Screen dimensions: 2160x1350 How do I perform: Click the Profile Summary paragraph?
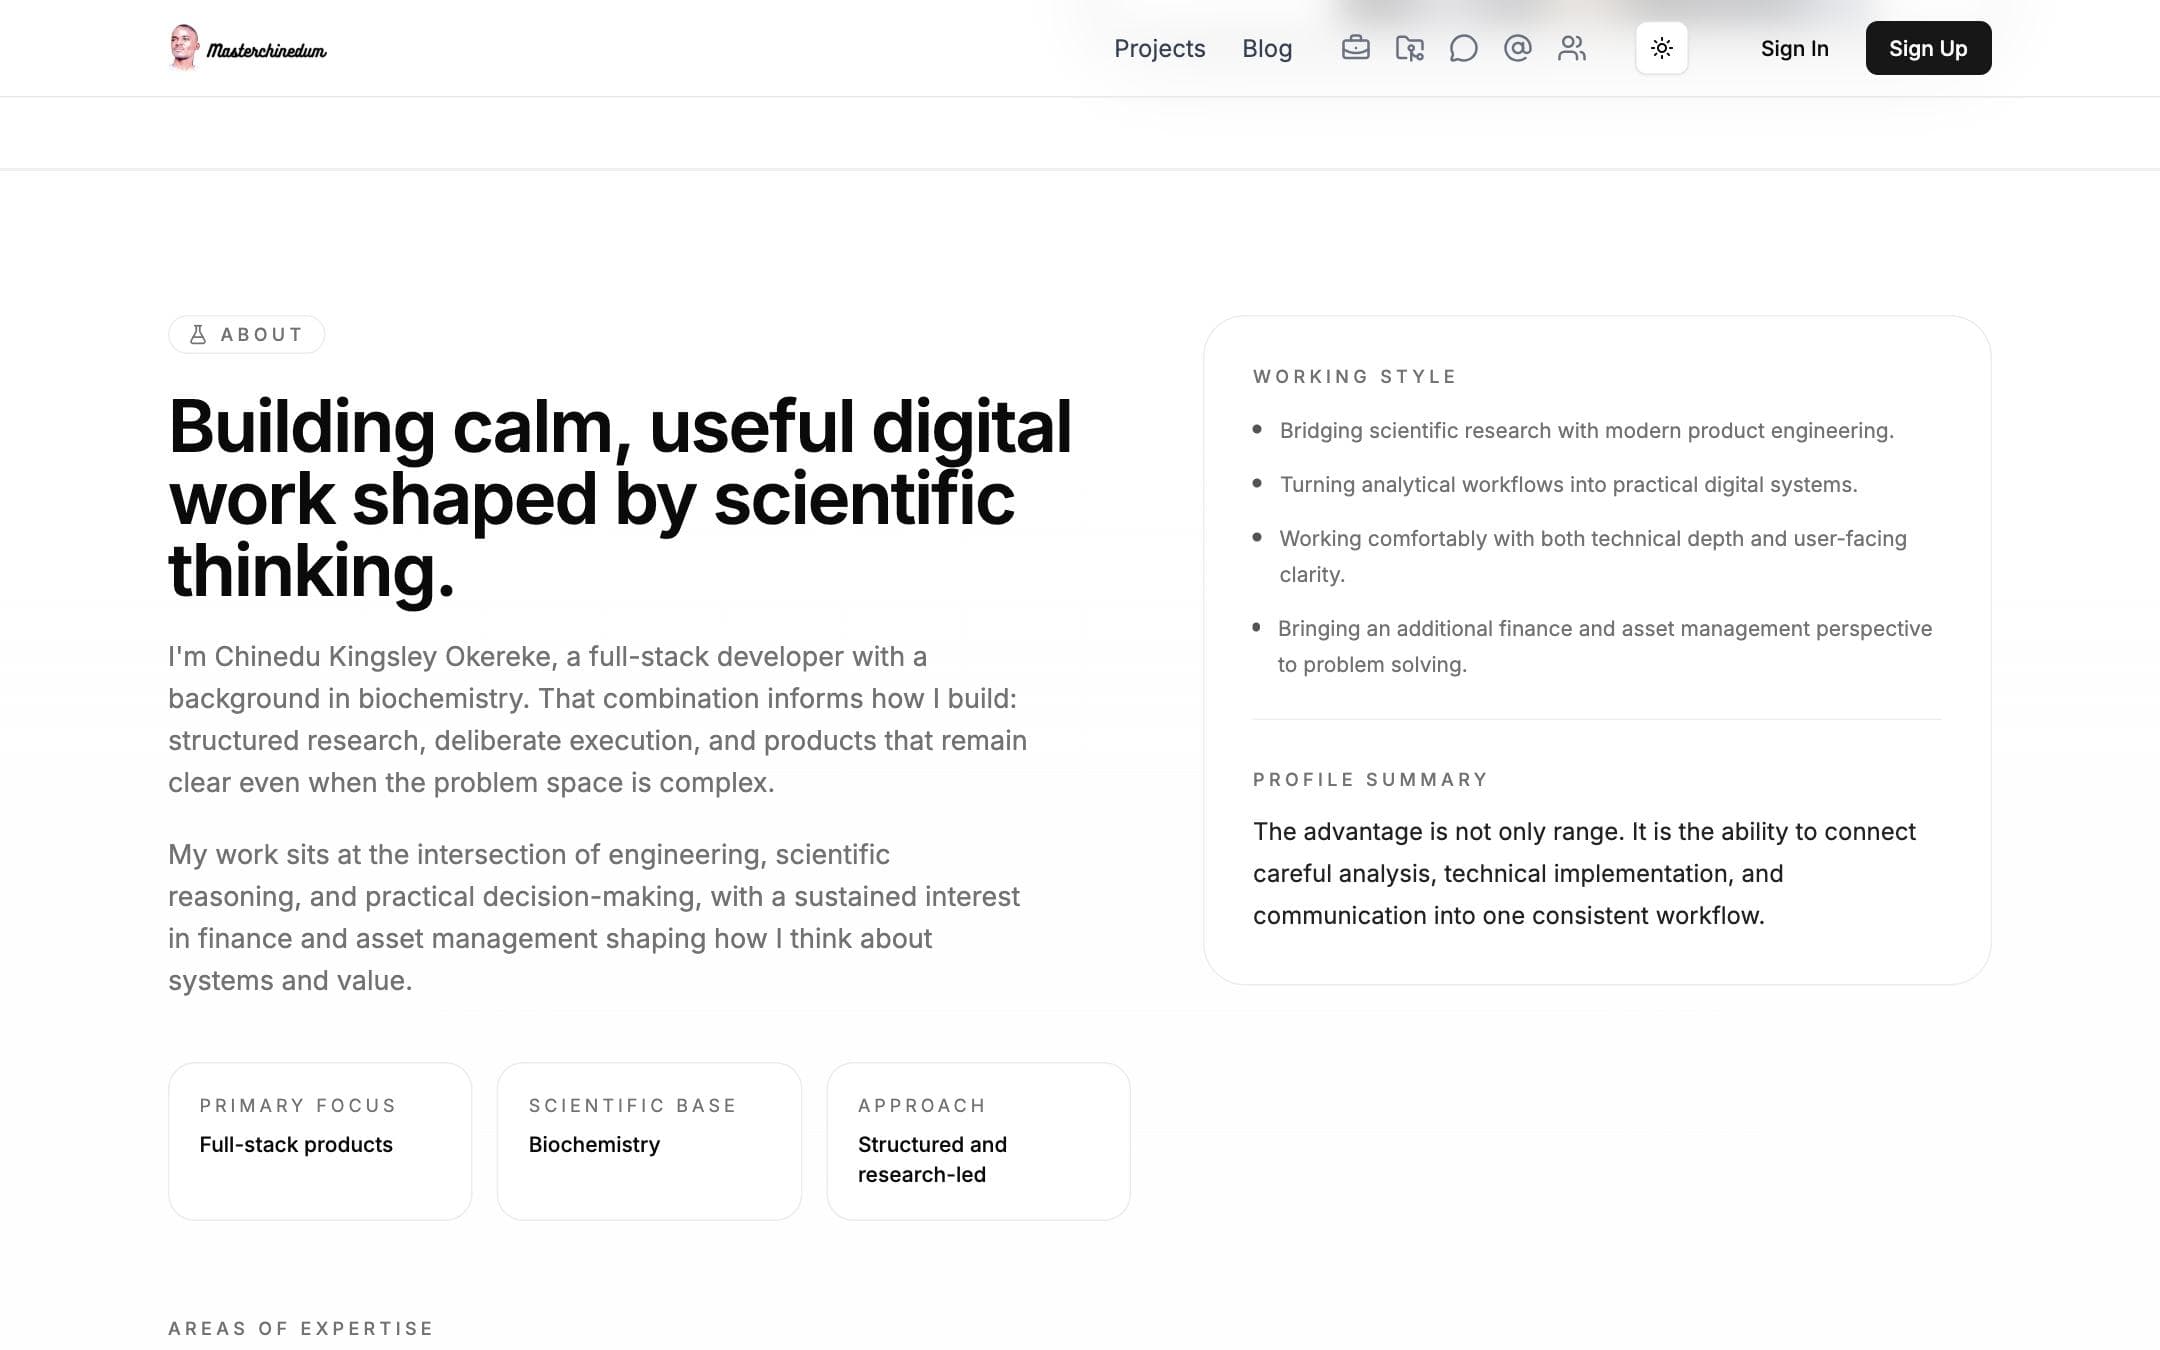coord(1584,873)
